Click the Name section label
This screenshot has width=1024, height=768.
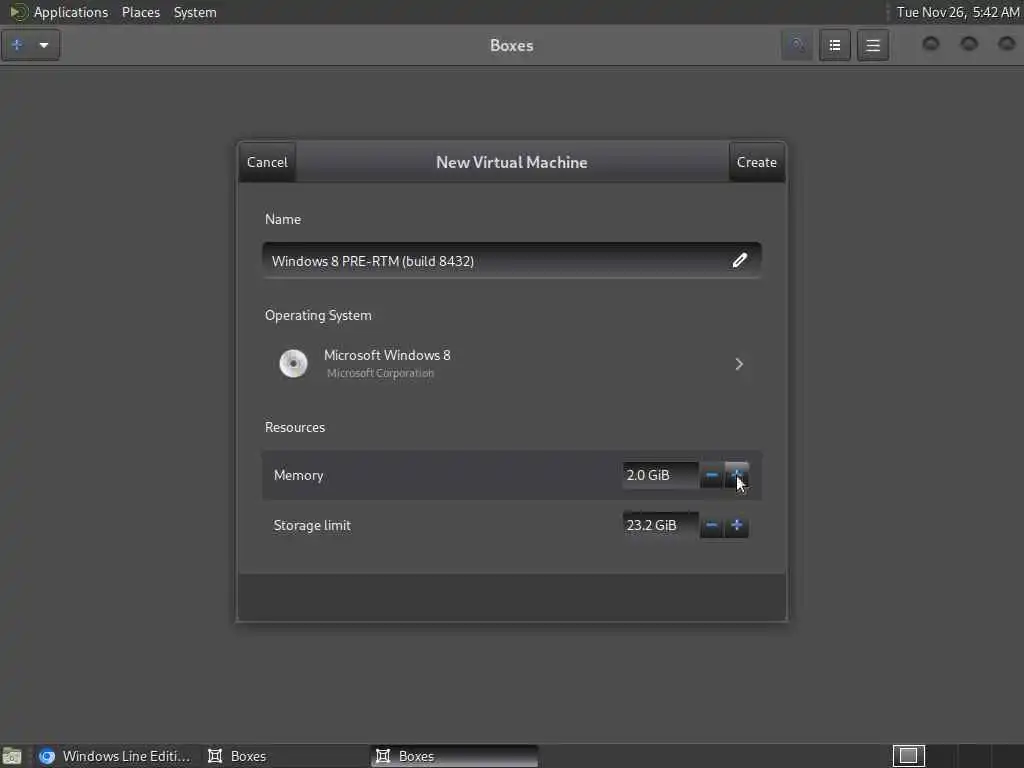click(283, 219)
